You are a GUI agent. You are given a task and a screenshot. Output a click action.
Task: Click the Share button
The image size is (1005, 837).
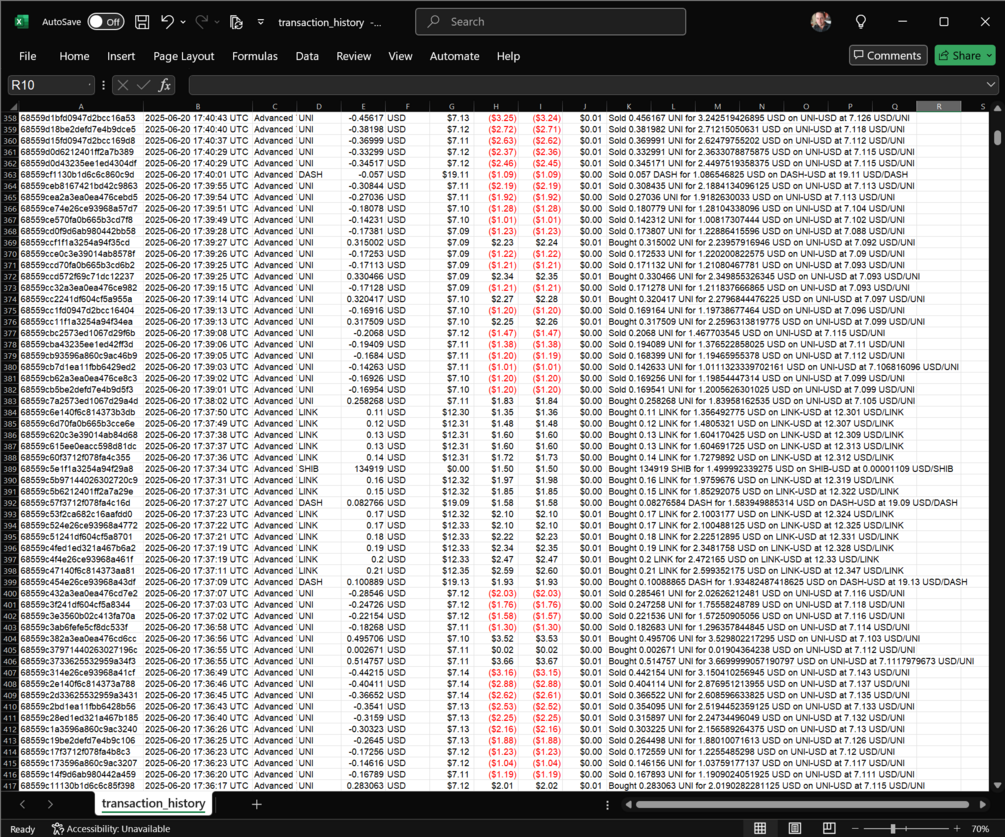coord(965,56)
